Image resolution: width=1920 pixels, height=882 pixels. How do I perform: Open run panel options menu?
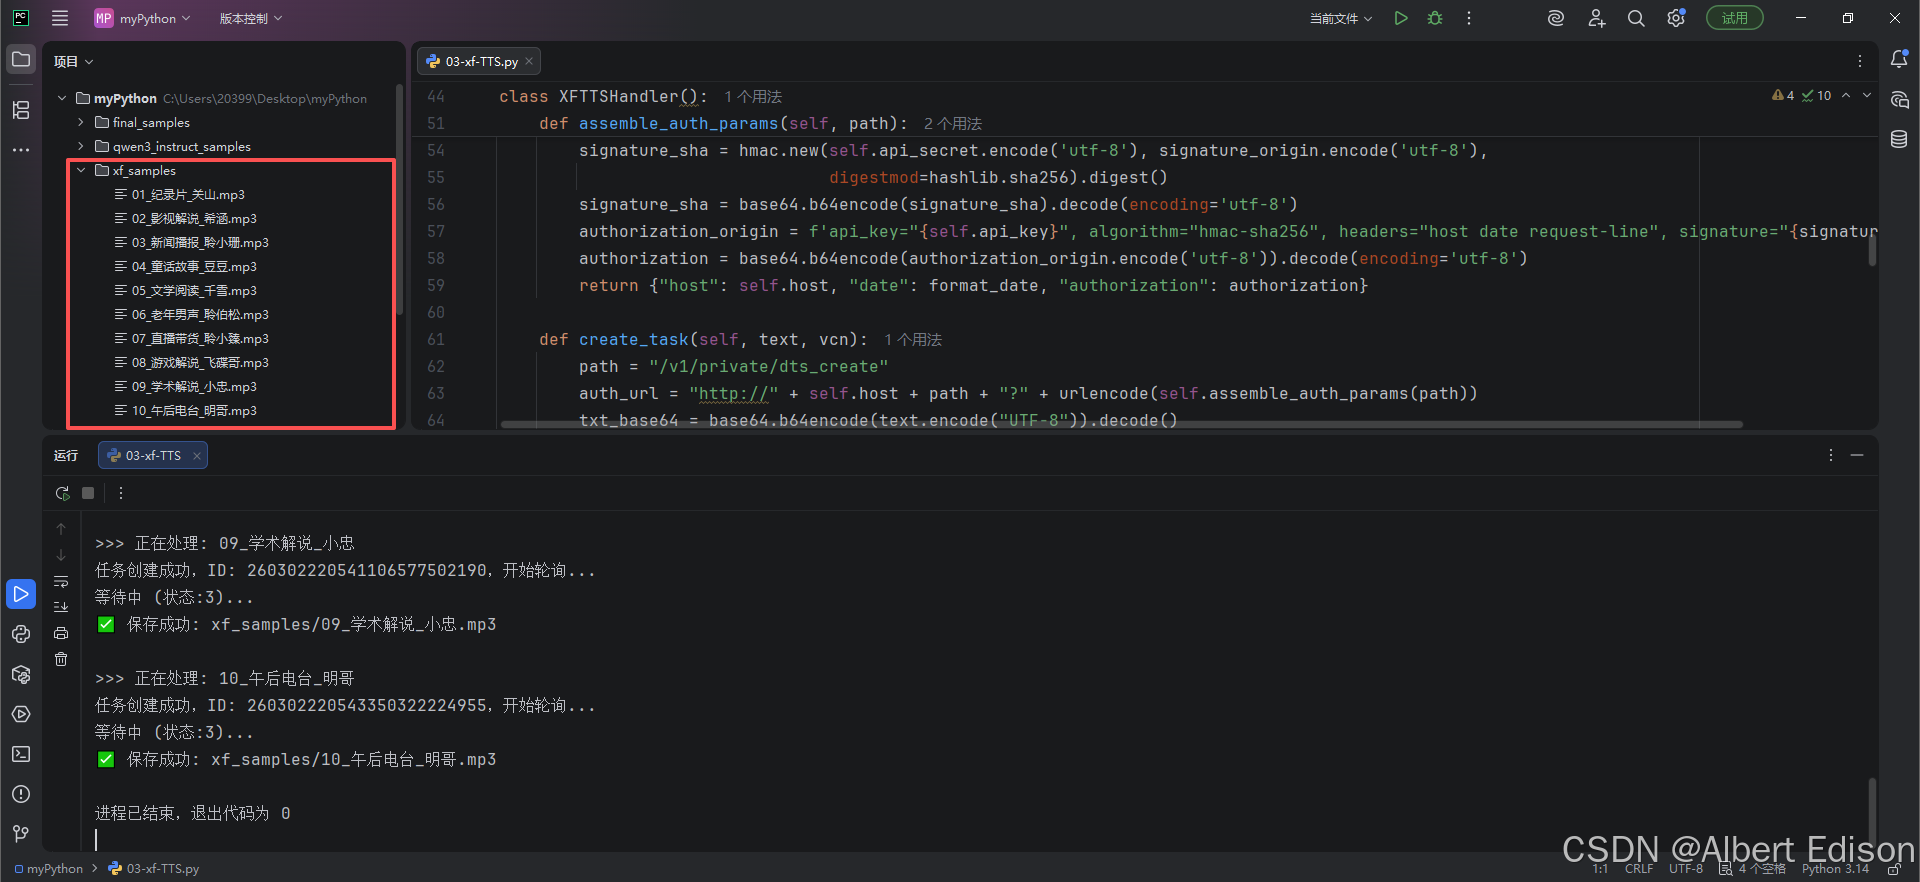tap(1831, 455)
